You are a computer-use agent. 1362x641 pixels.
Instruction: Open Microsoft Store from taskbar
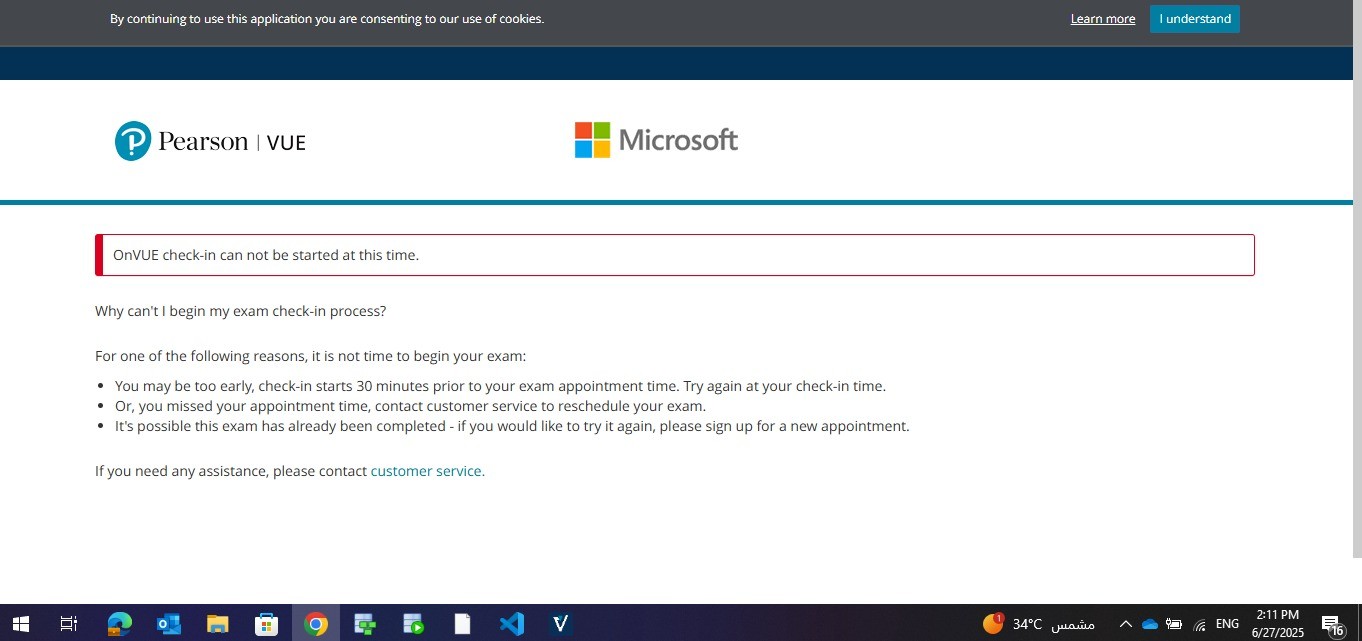pyautogui.click(x=266, y=624)
